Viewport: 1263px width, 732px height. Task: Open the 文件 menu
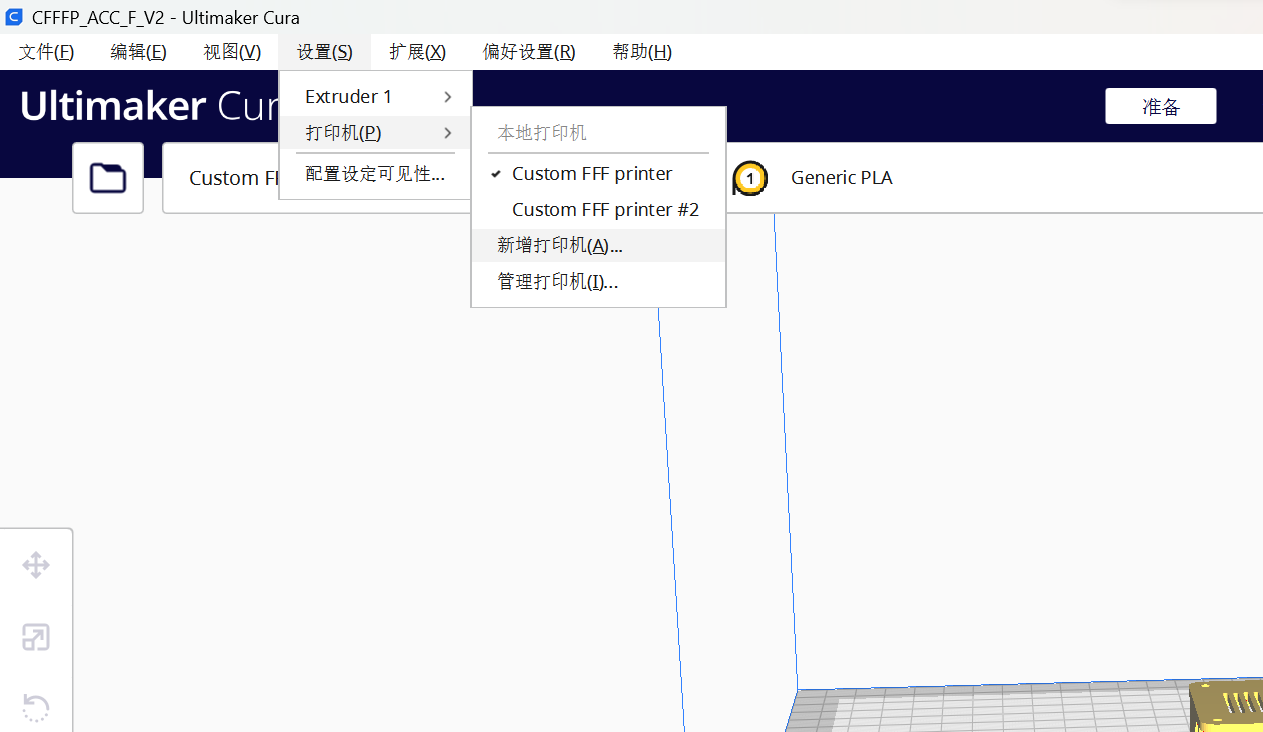(46, 52)
